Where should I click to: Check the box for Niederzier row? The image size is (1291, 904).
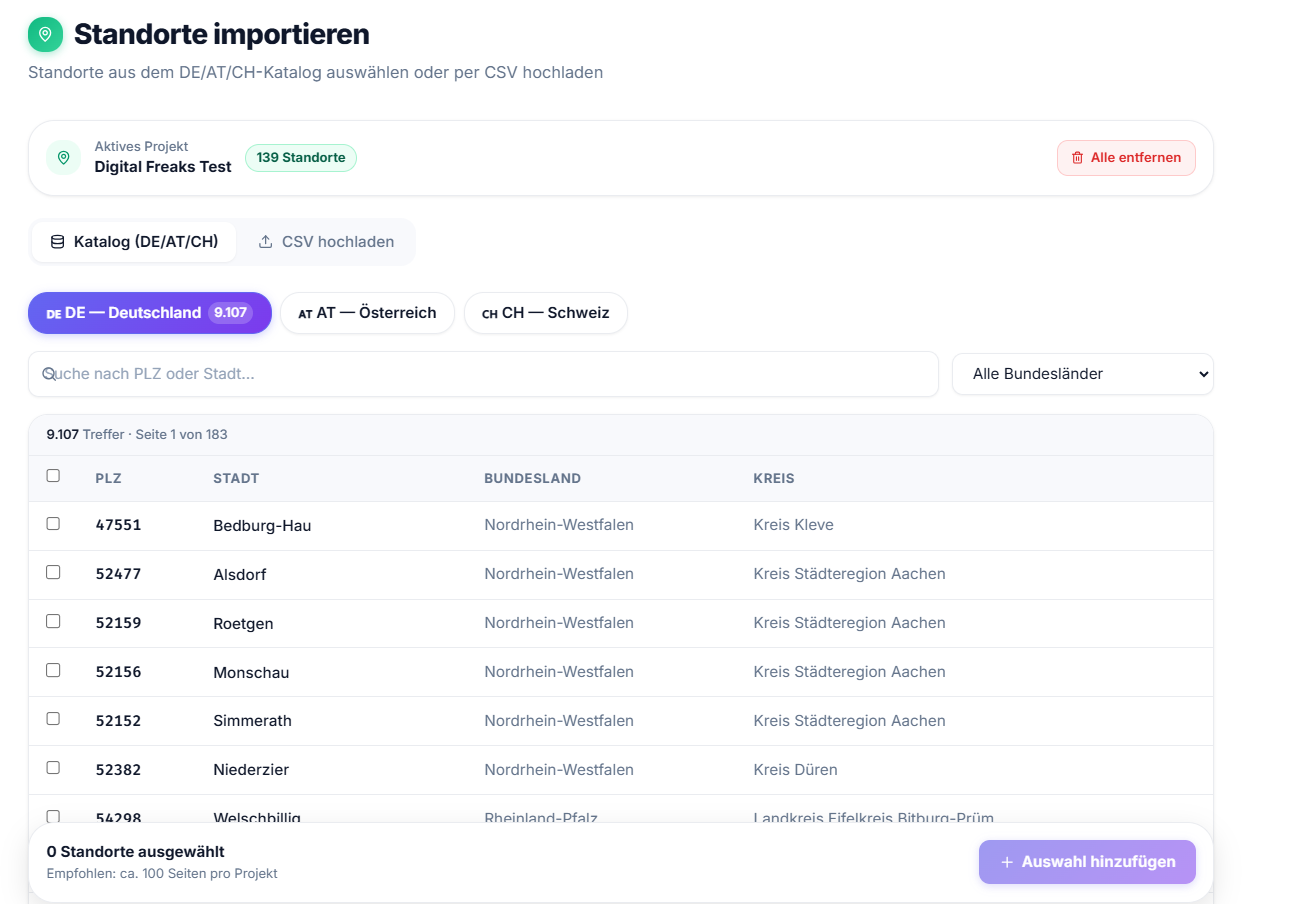pyautogui.click(x=53, y=768)
